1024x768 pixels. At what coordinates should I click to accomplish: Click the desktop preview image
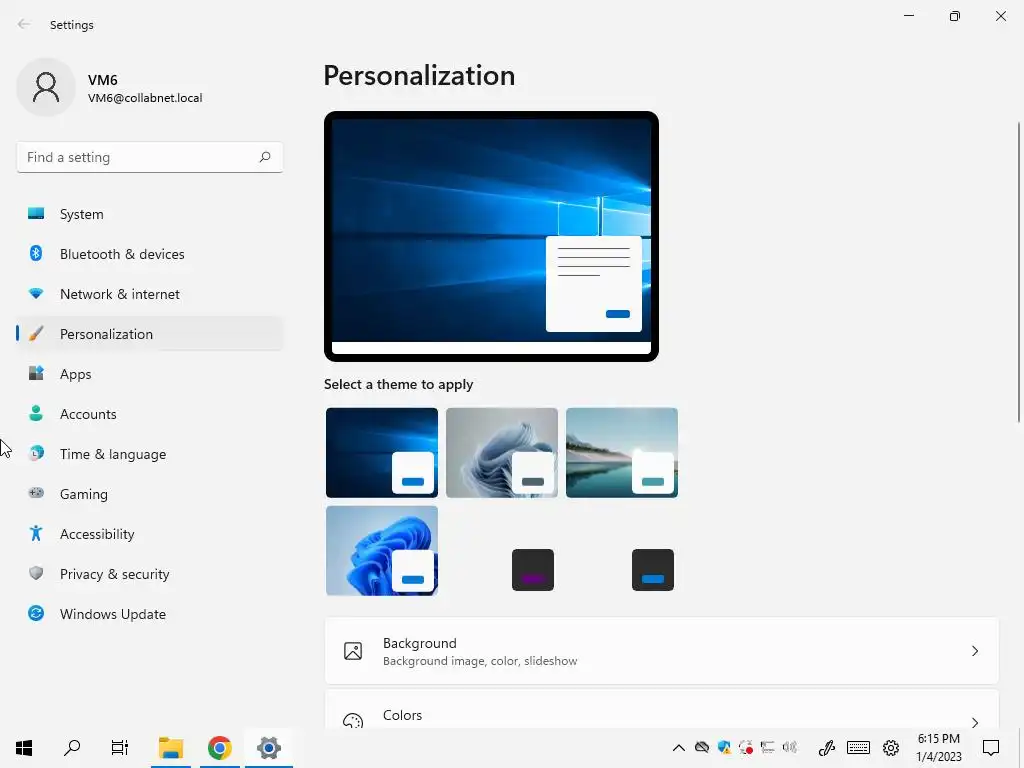tap(491, 236)
